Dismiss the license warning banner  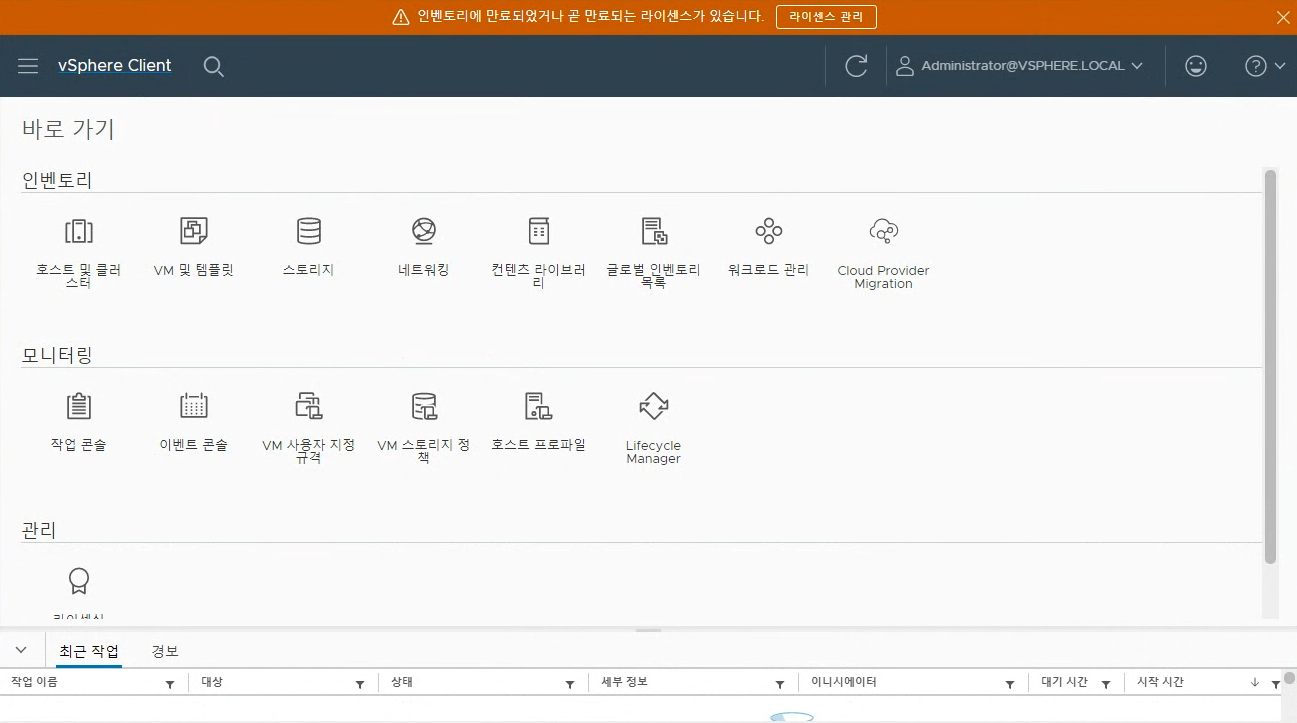click(1283, 17)
